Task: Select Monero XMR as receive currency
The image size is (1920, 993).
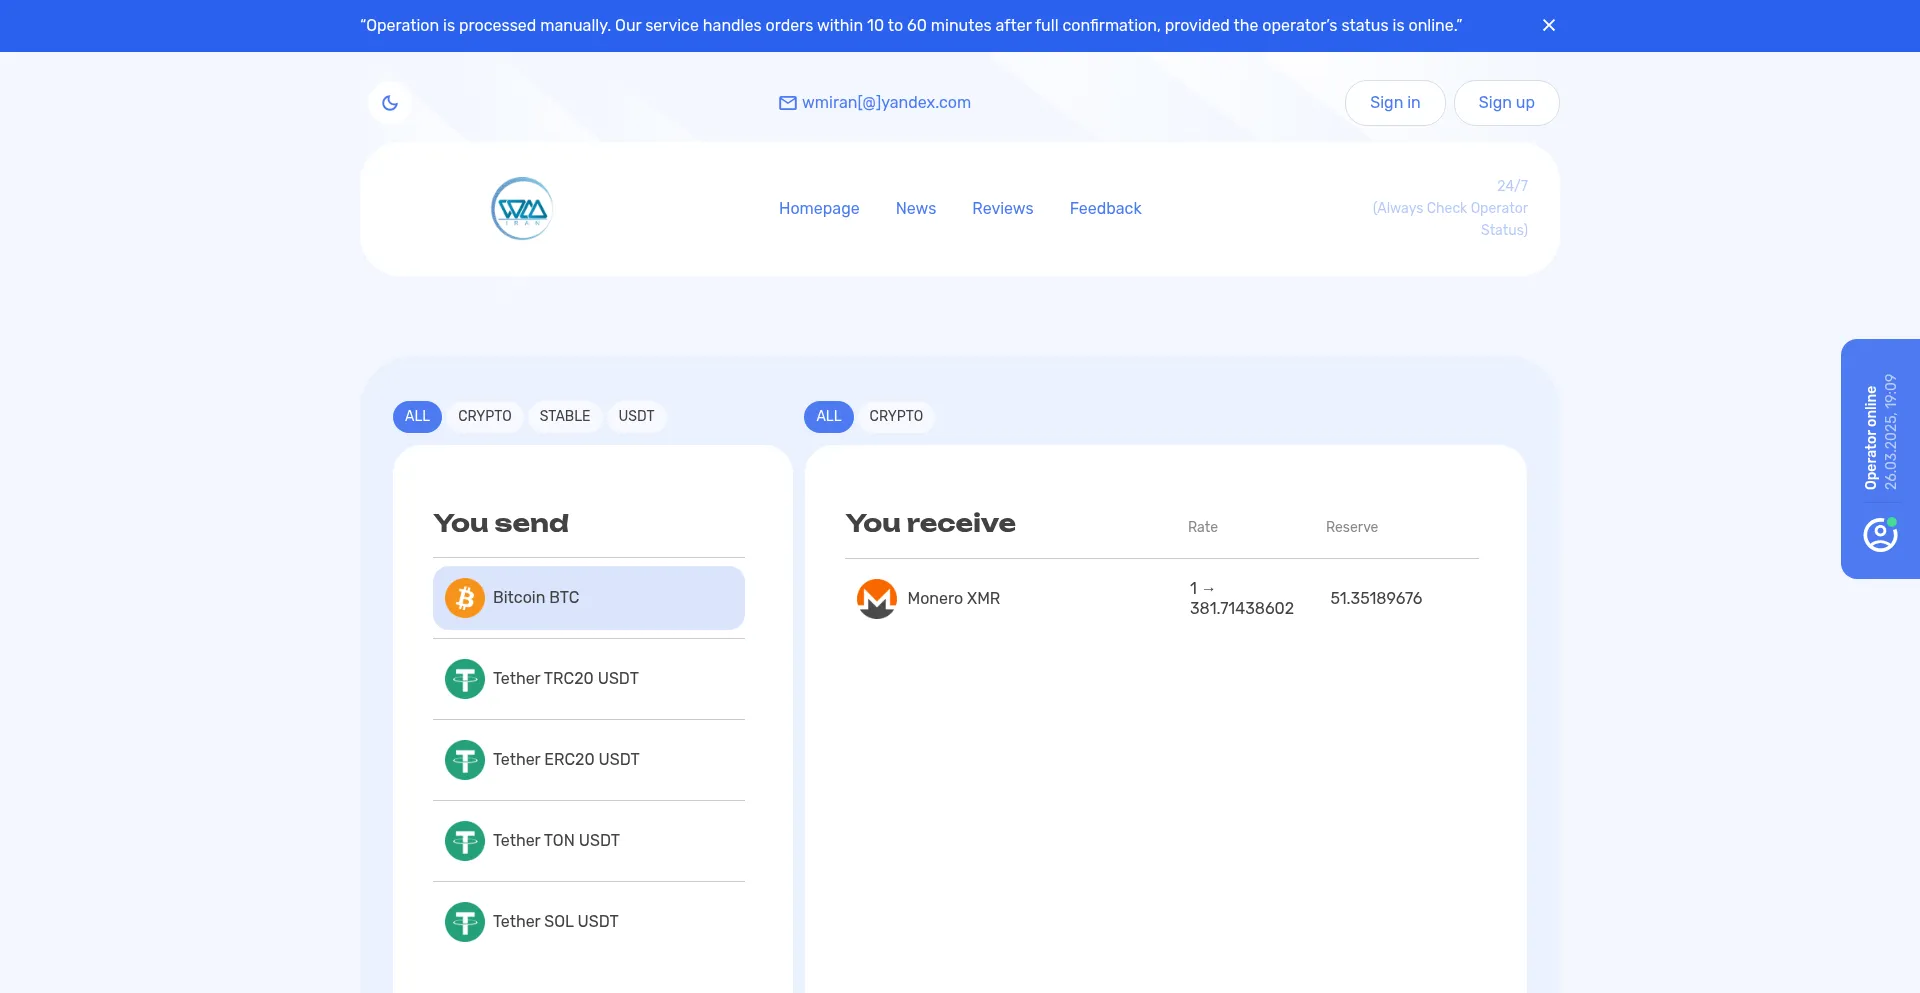Action: (x=1162, y=599)
